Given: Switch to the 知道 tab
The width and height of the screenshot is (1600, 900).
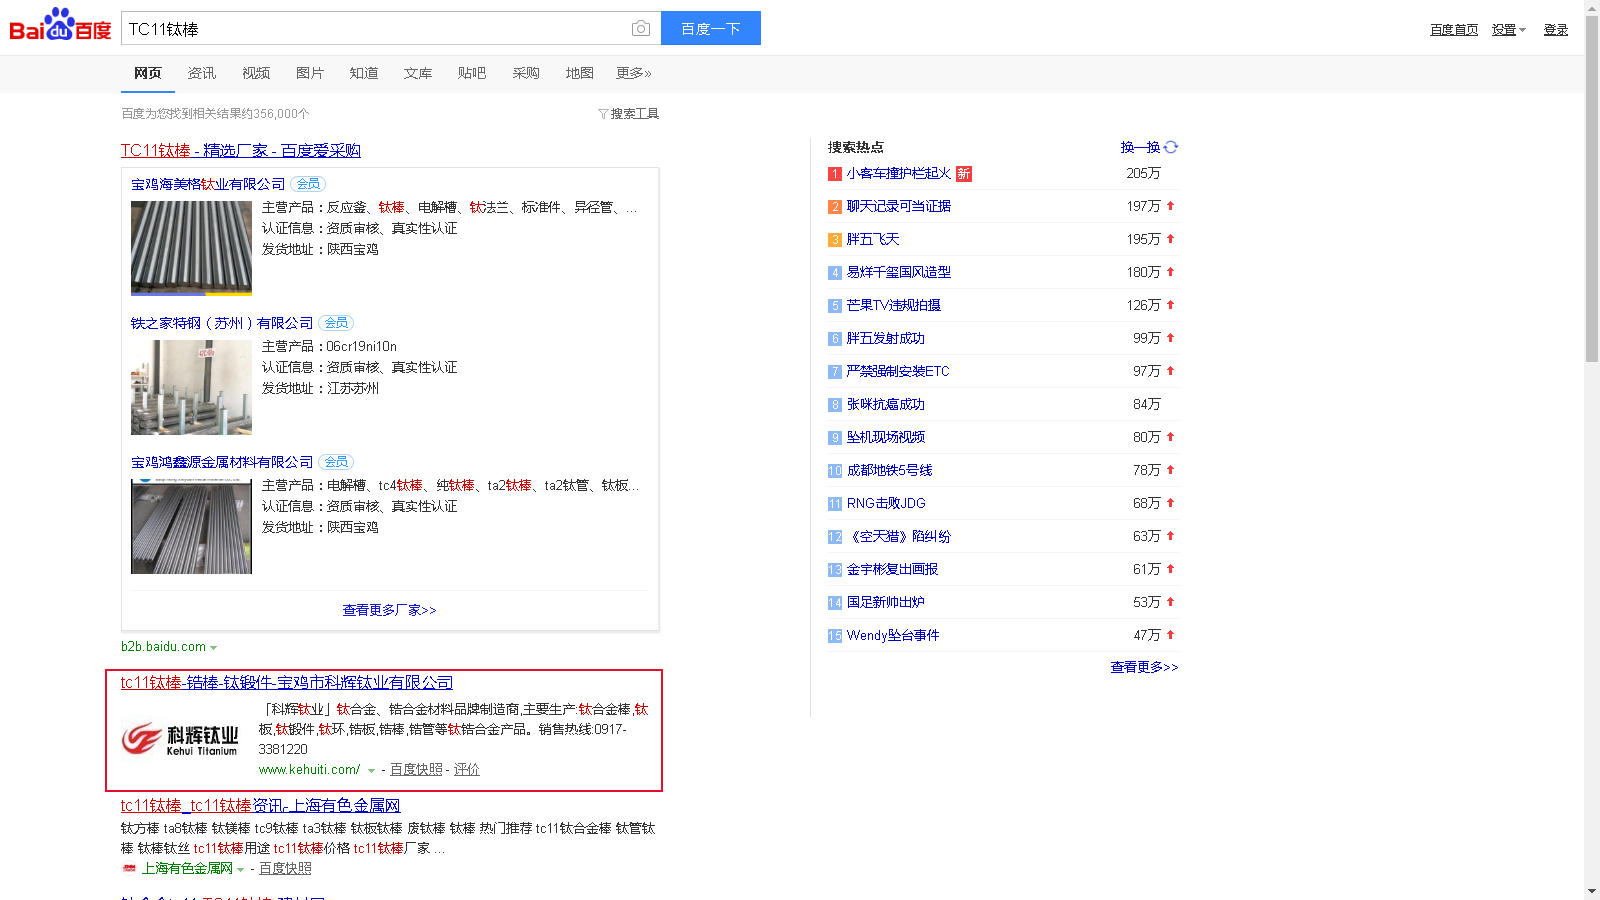Looking at the screenshot, I should 364,73.
